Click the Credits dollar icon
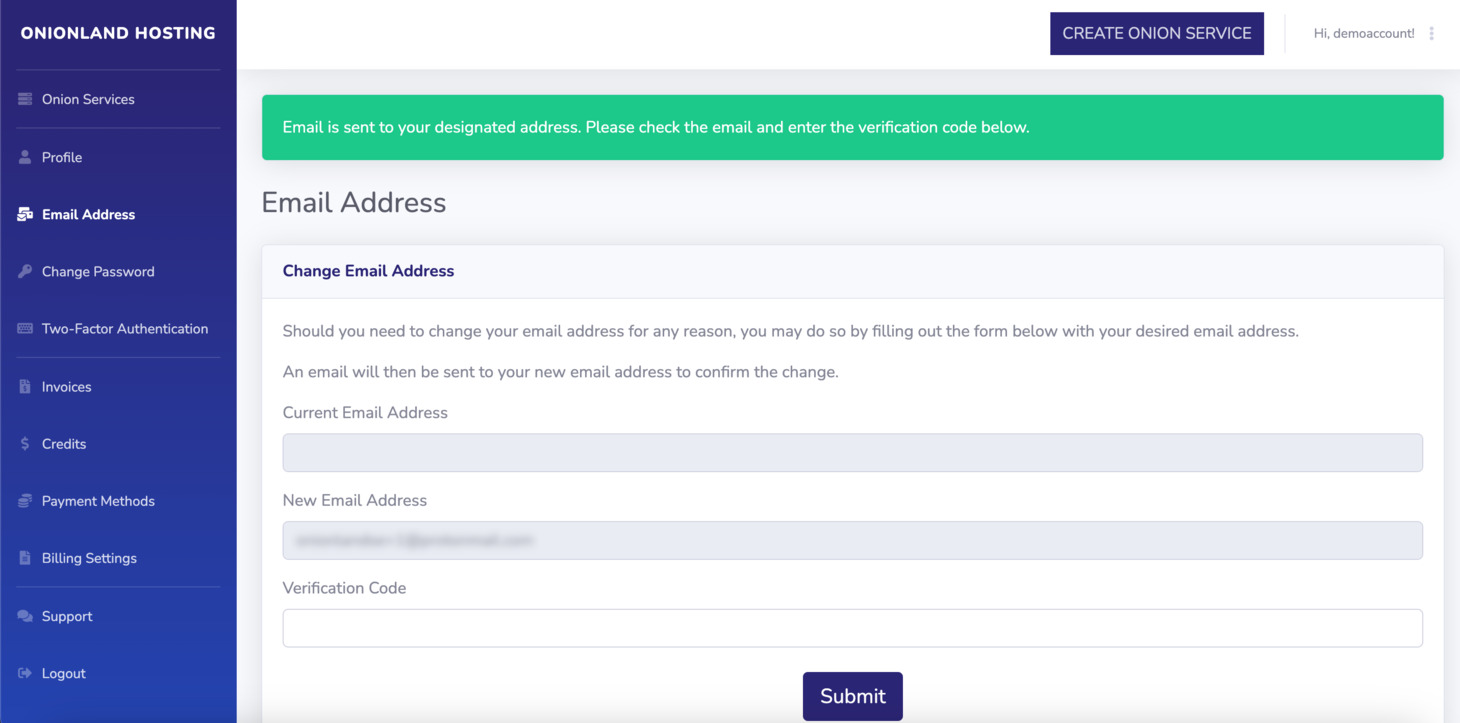Image resolution: width=1460 pixels, height=723 pixels. (x=23, y=443)
